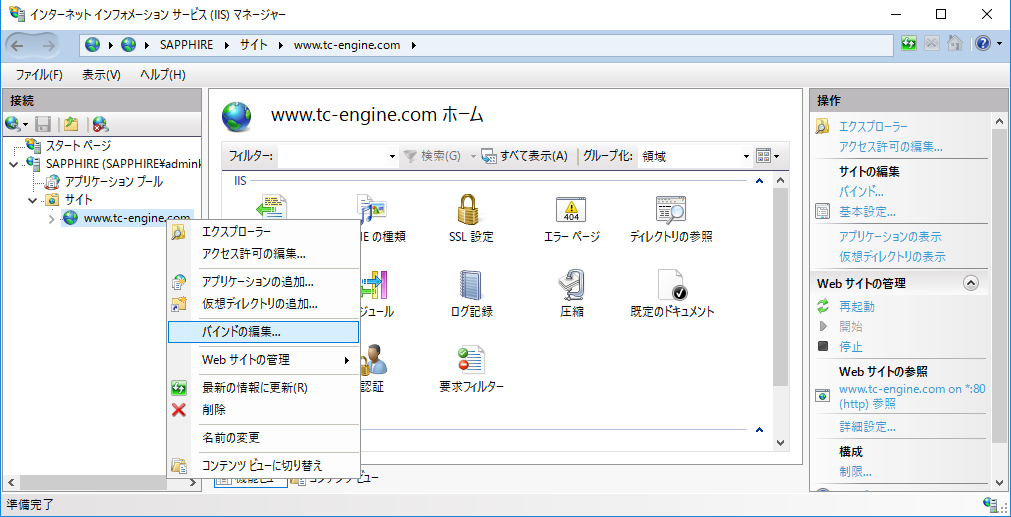Image resolution: width=1011 pixels, height=517 pixels.
Task: Click the delete connection icon in 接続 toolbar
Action: point(100,124)
